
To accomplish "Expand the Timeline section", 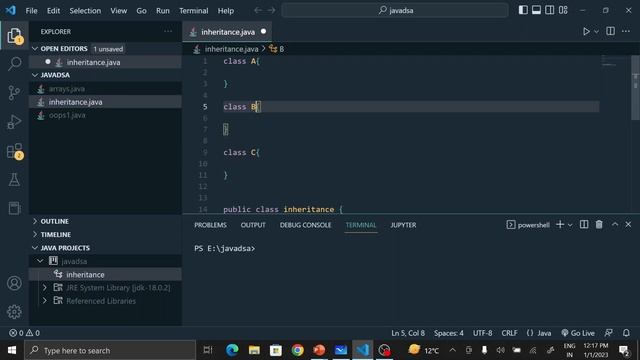I will [105, 235].
